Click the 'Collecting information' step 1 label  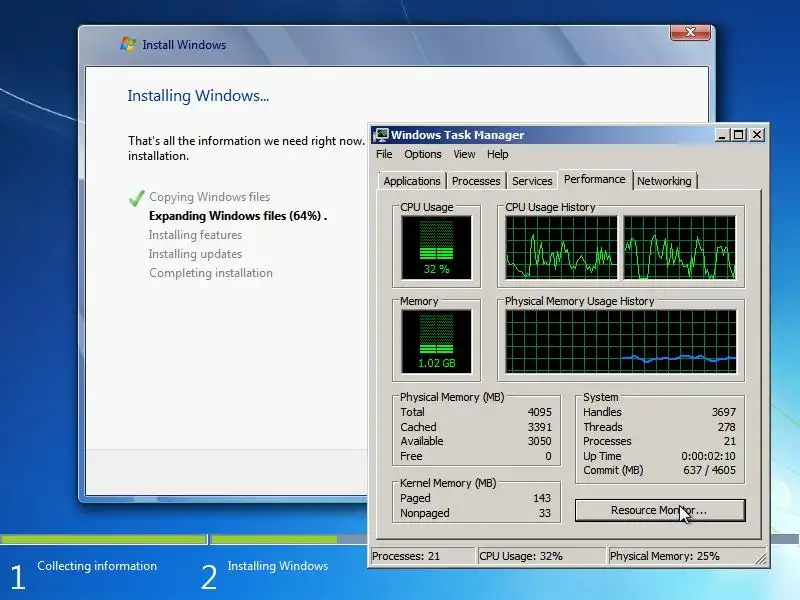(97, 566)
